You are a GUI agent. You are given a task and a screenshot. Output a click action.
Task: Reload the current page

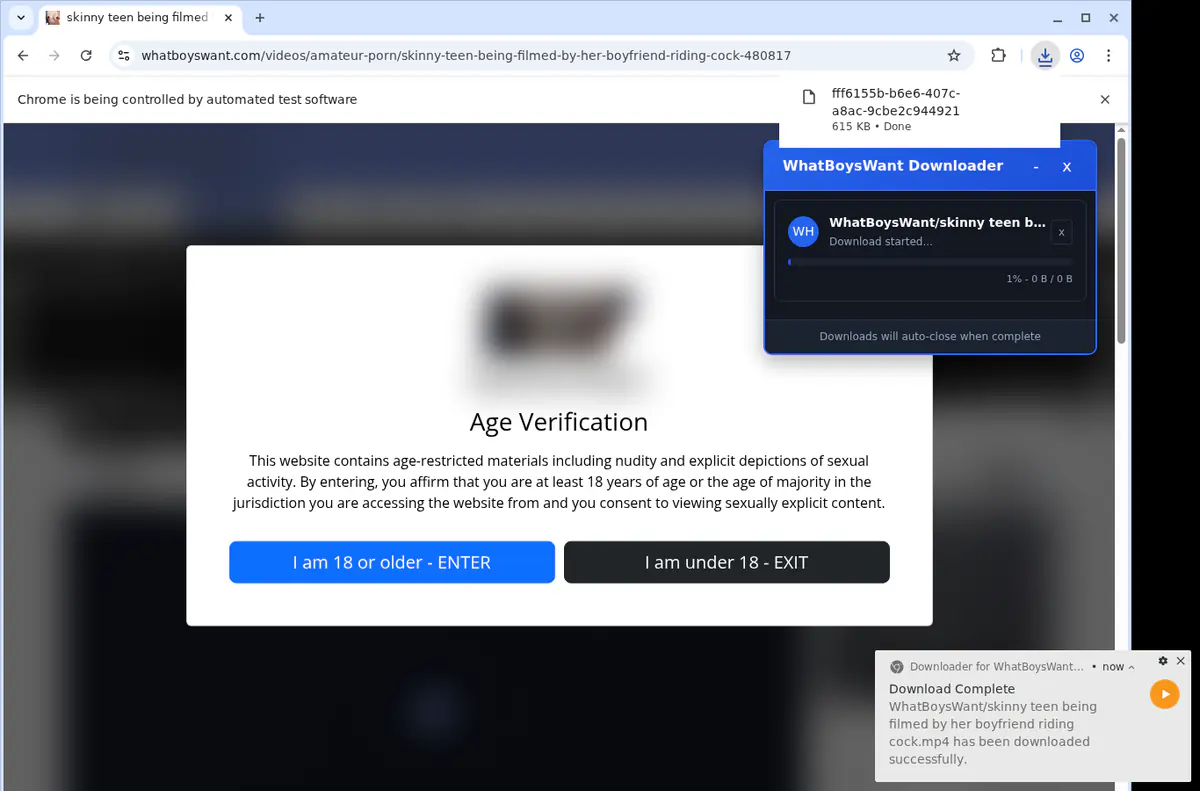click(x=86, y=56)
